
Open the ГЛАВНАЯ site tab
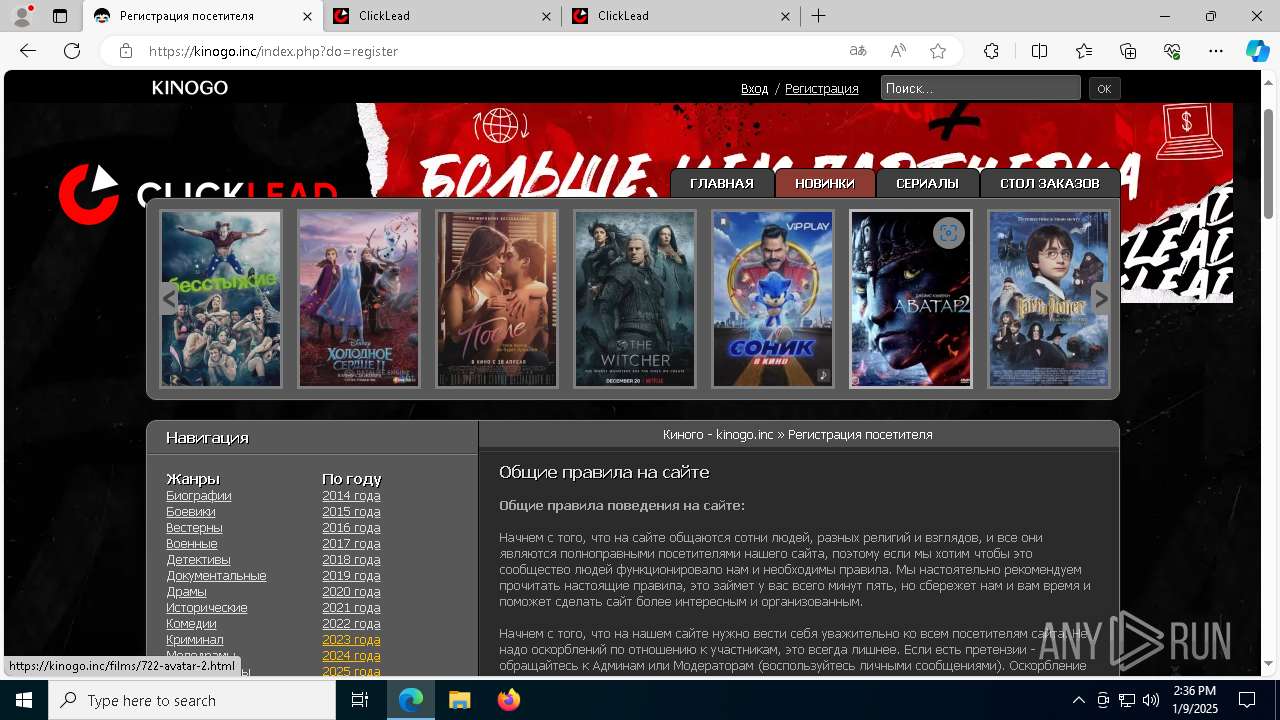pyautogui.click(x=721, y=183)
